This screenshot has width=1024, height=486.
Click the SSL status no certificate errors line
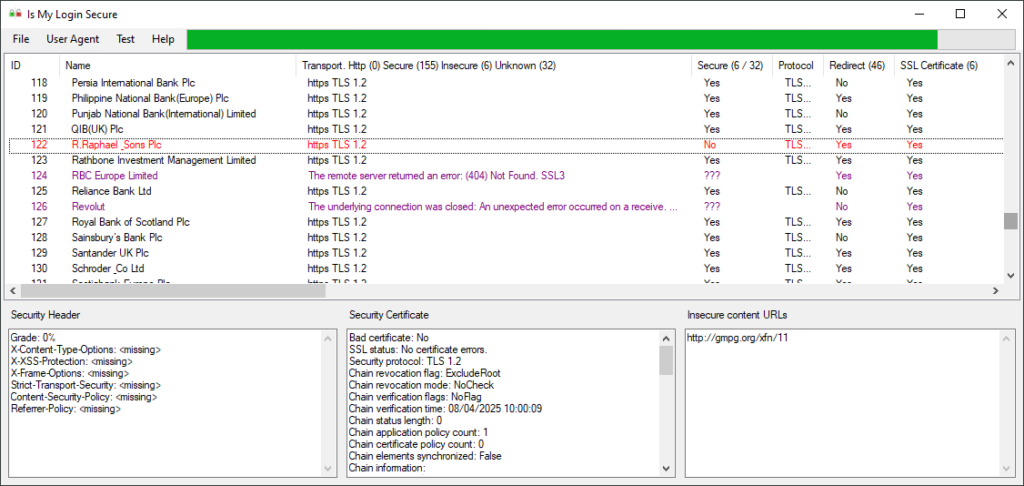click(418, 349)
